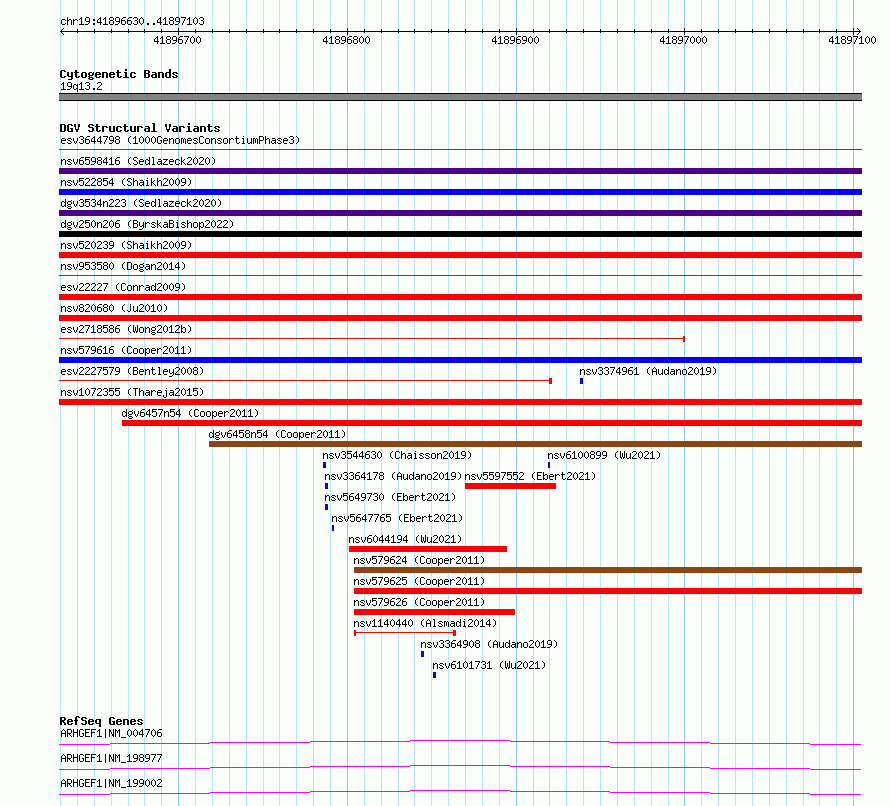Click the chr19:41896630..41897103 coordinate label

(132, 21)
